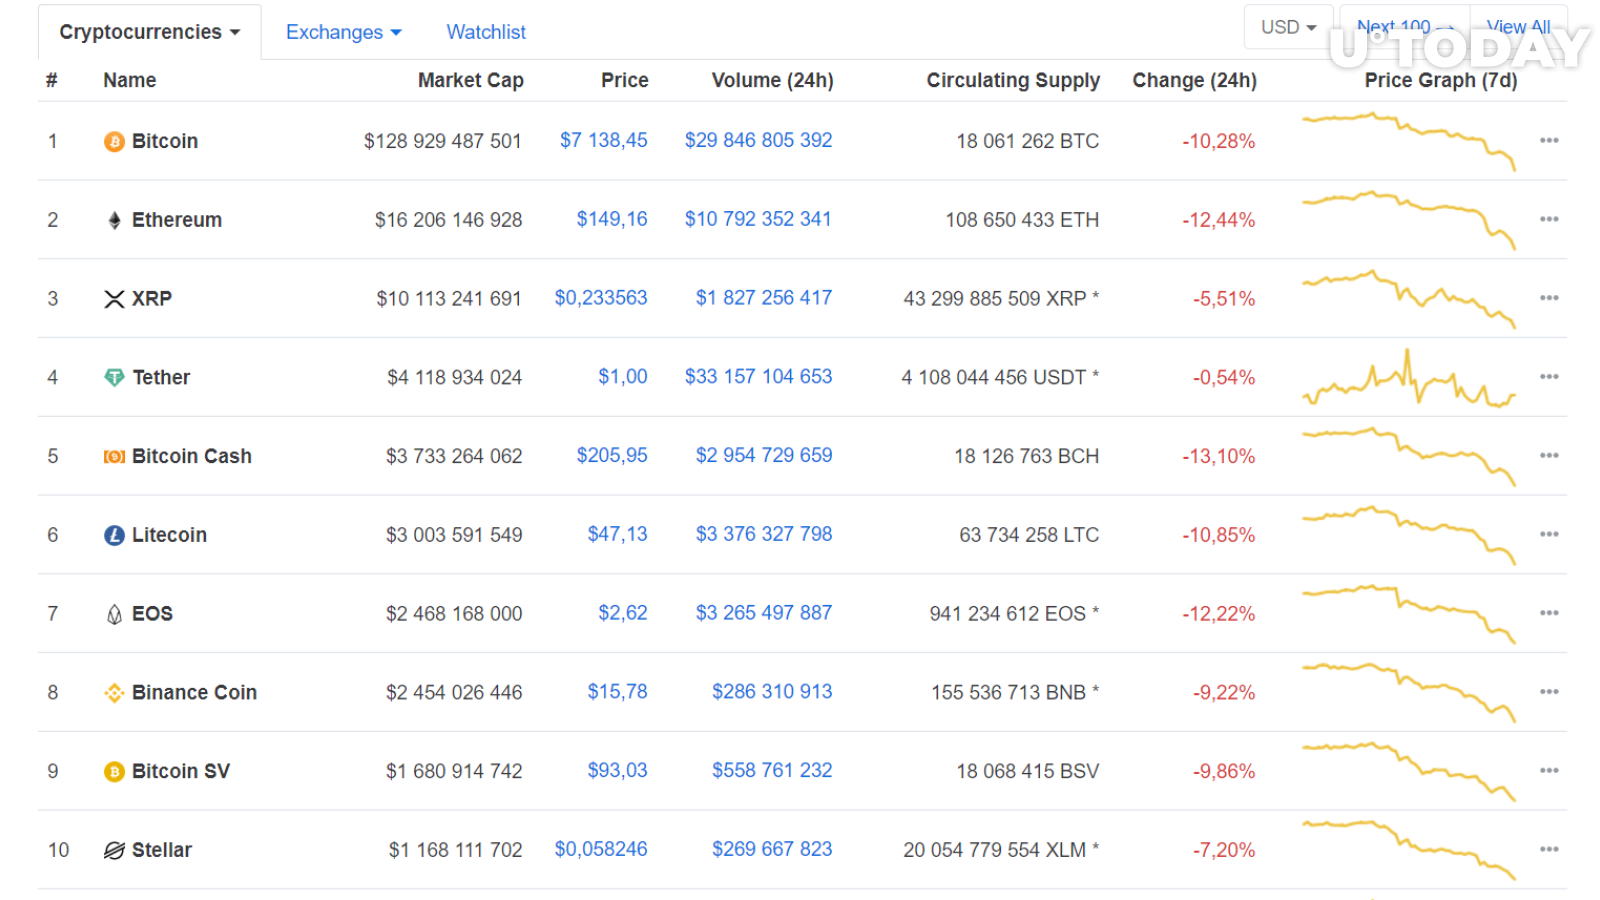
Task: Click XRP price $0,233563
Action: point(601,297)
